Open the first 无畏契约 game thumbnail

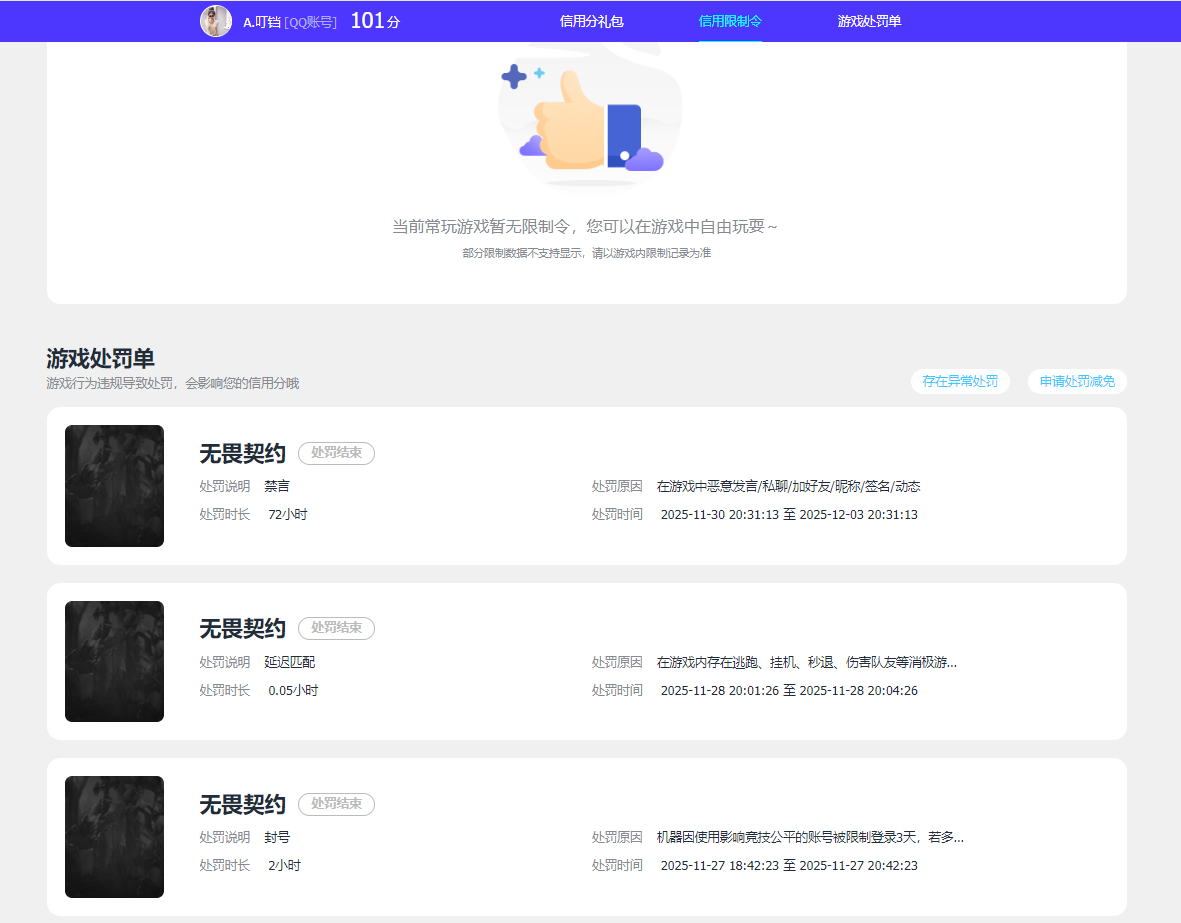coord(114,486)
